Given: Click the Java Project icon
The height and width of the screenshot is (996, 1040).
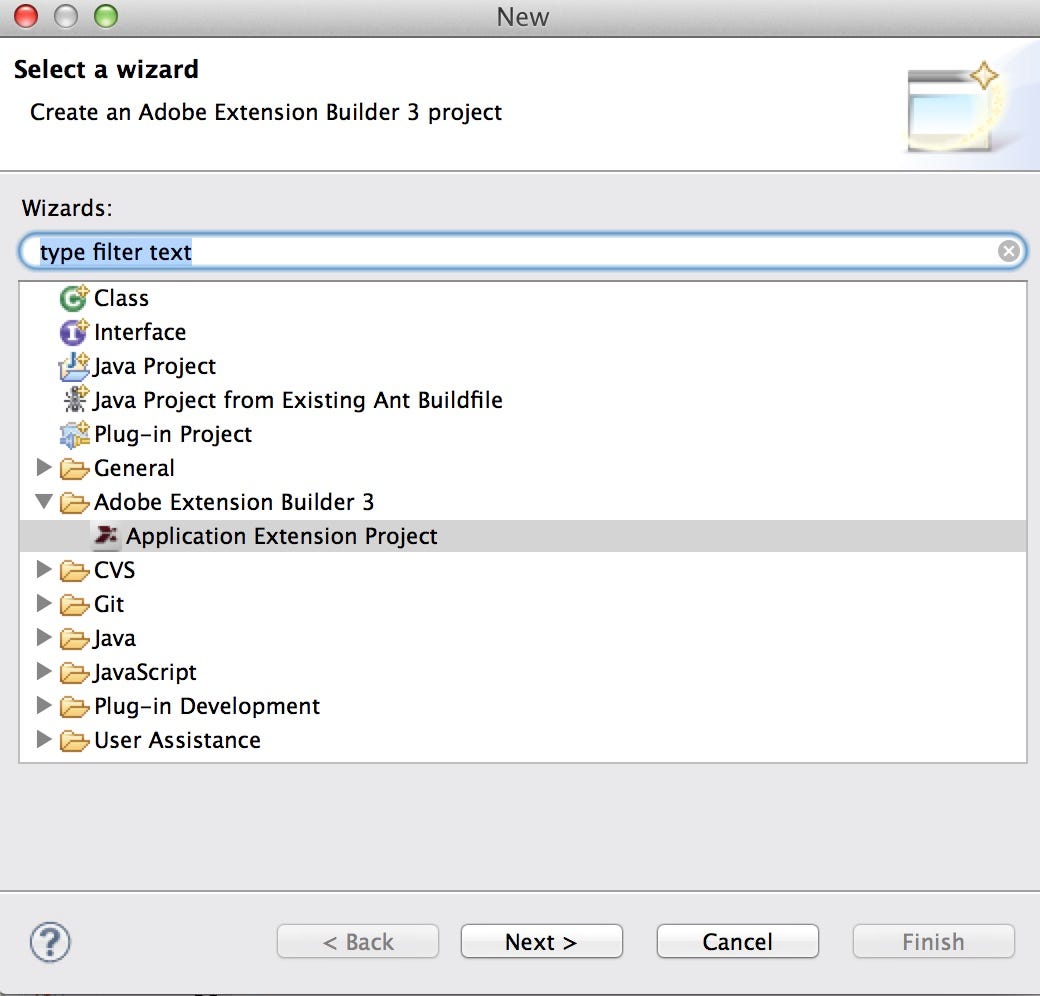Looking at the screenshot, I should pyautogui.click(x=74, y=367).
